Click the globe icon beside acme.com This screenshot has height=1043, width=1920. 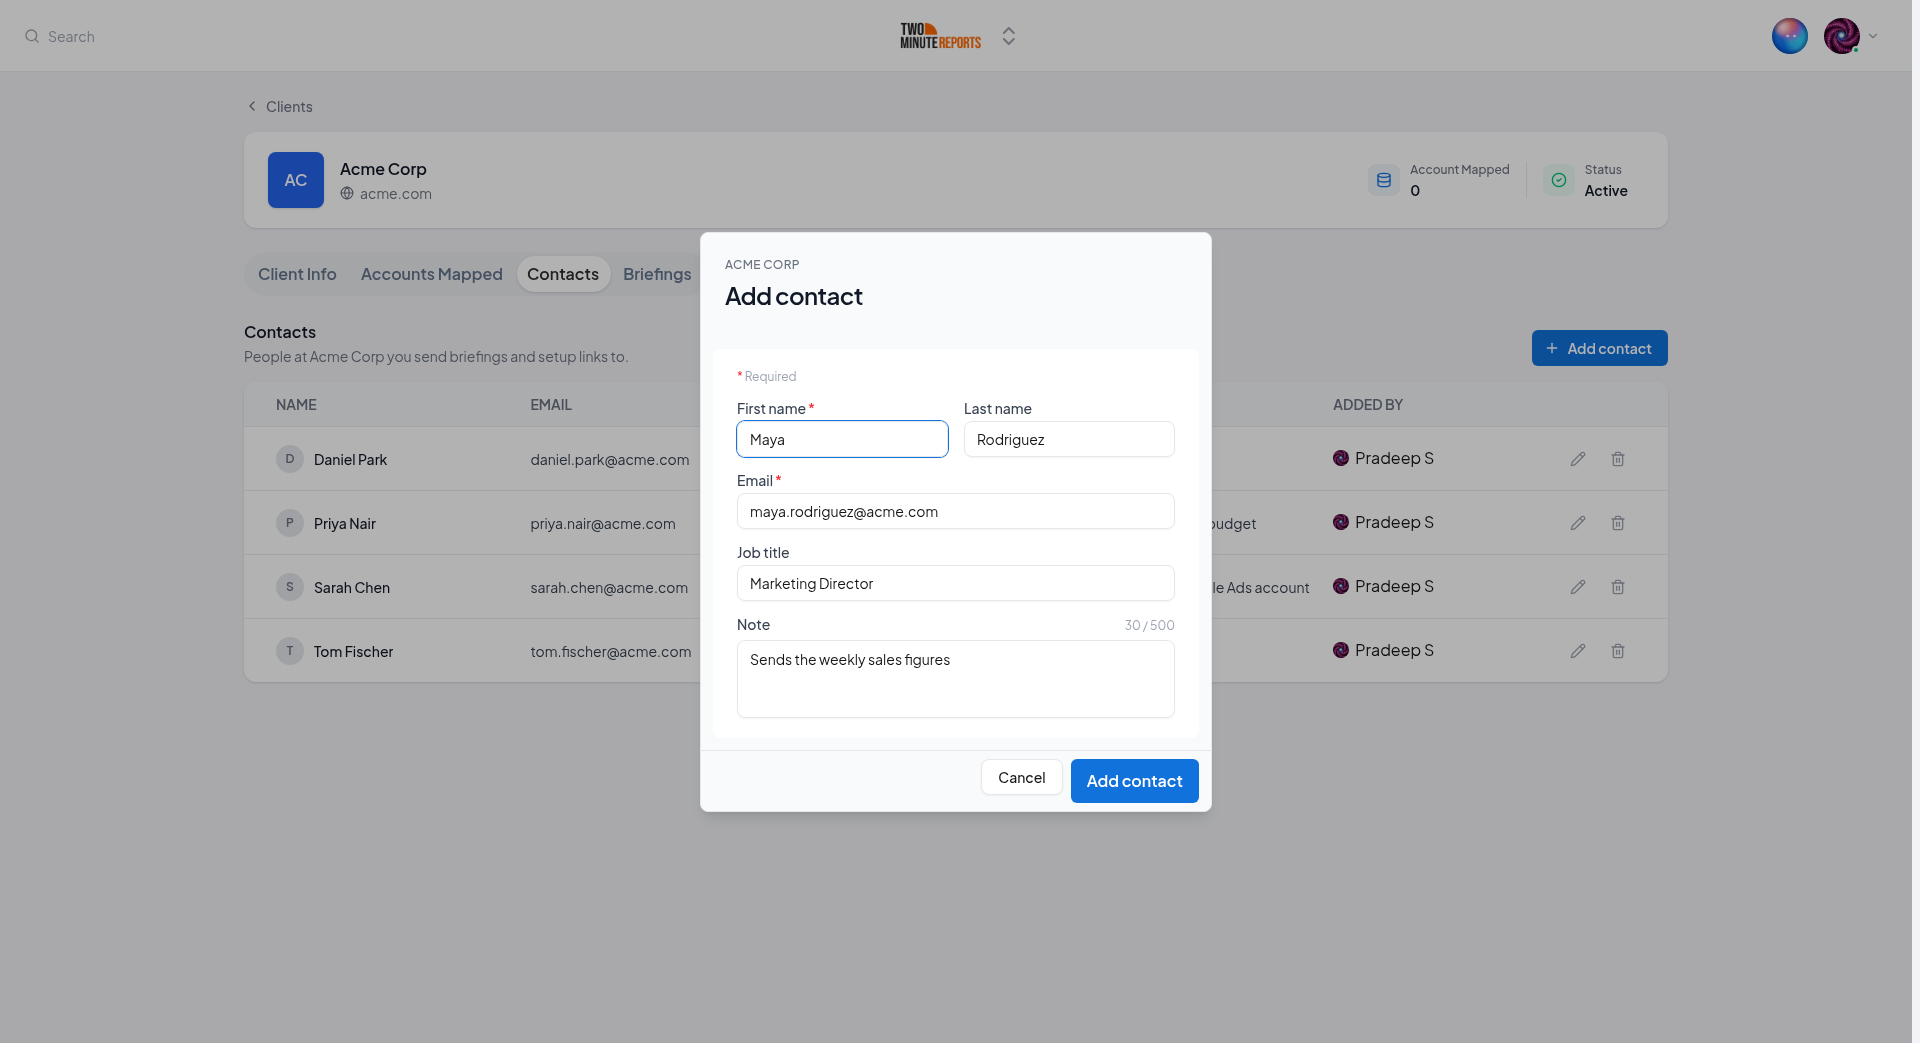pyautogui.click(x=347, y=193)
